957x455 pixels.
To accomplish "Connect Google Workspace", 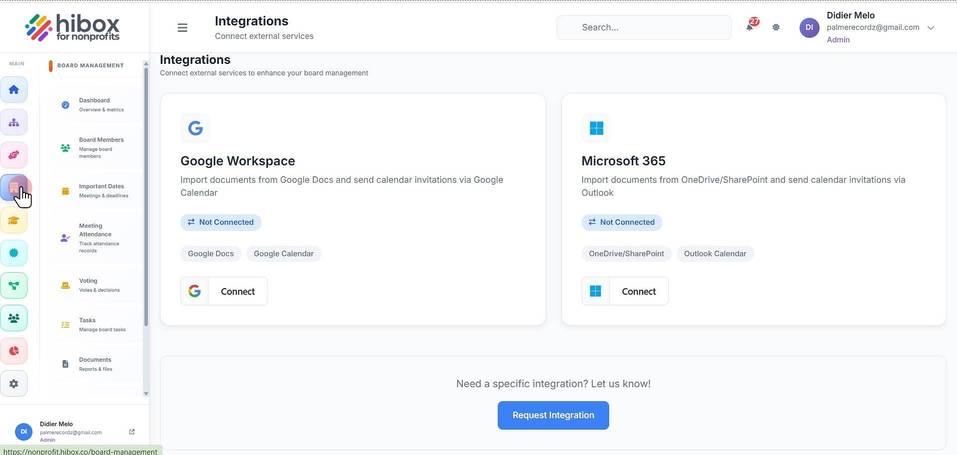I will pos(224,291).
